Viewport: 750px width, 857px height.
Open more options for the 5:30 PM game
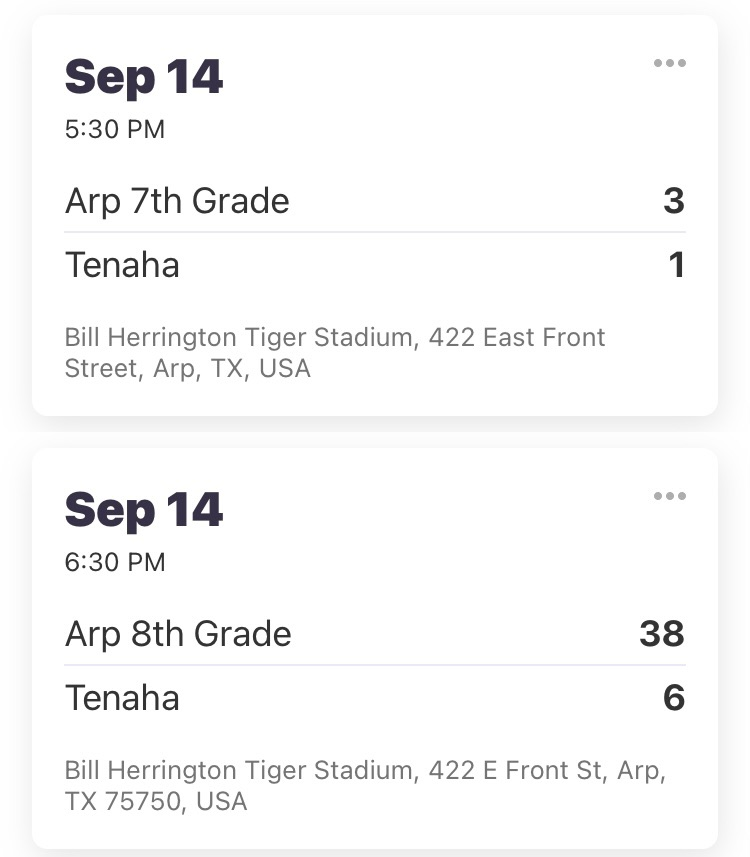[669, 63]
